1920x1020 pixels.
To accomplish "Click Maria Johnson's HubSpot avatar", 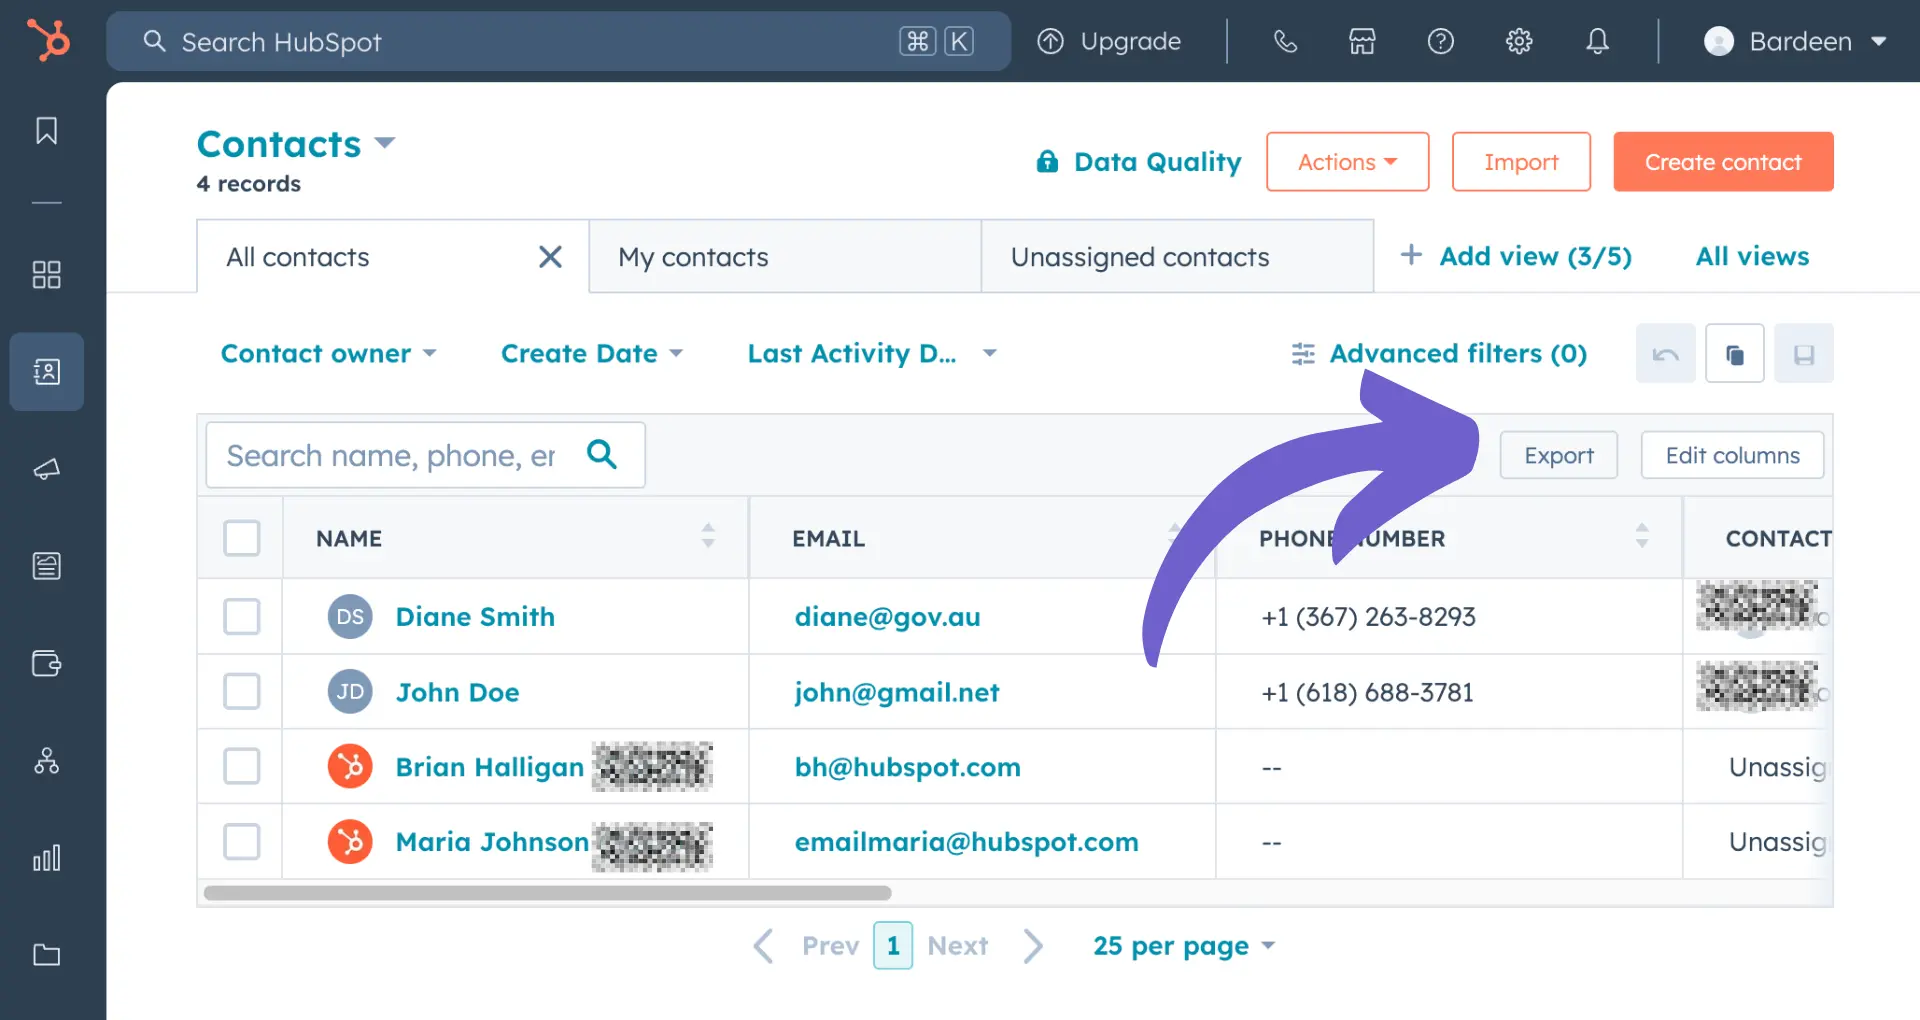I will pyautogui.click(x=350, y=842).
